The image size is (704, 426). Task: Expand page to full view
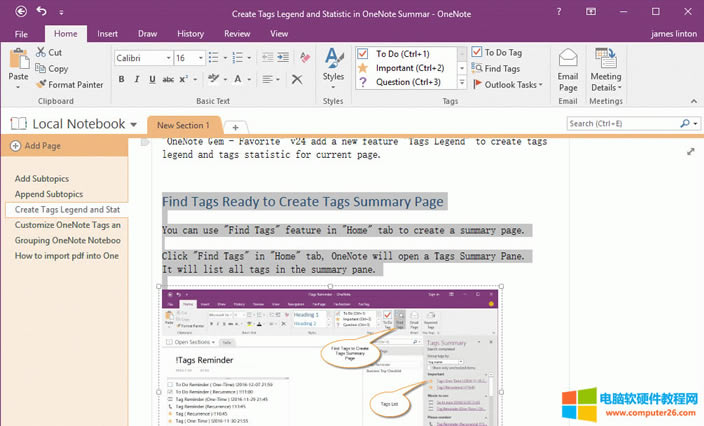click(x=691, y=152)
